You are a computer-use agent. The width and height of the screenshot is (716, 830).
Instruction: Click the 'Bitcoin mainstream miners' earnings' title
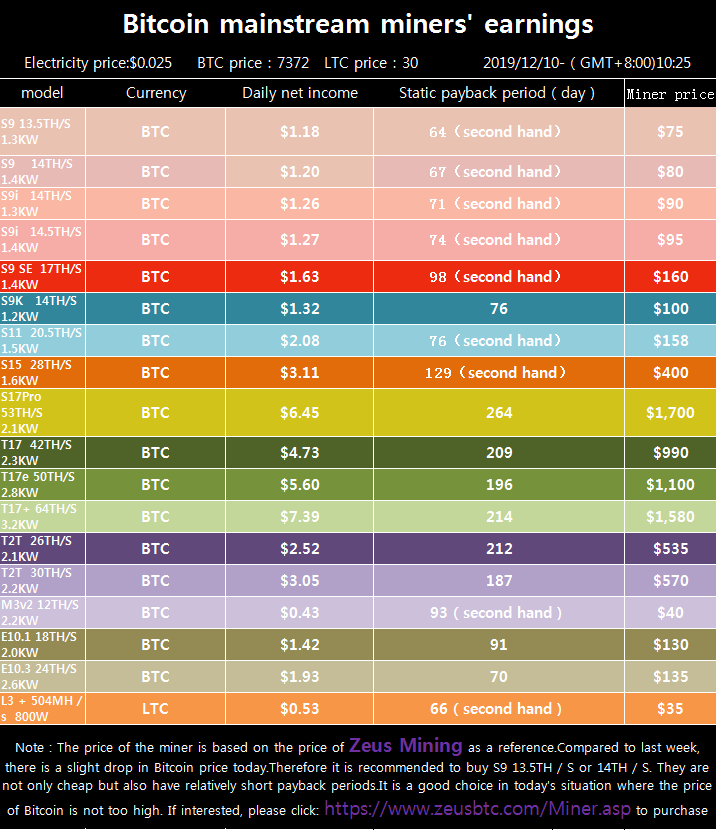tap(357, 24)
